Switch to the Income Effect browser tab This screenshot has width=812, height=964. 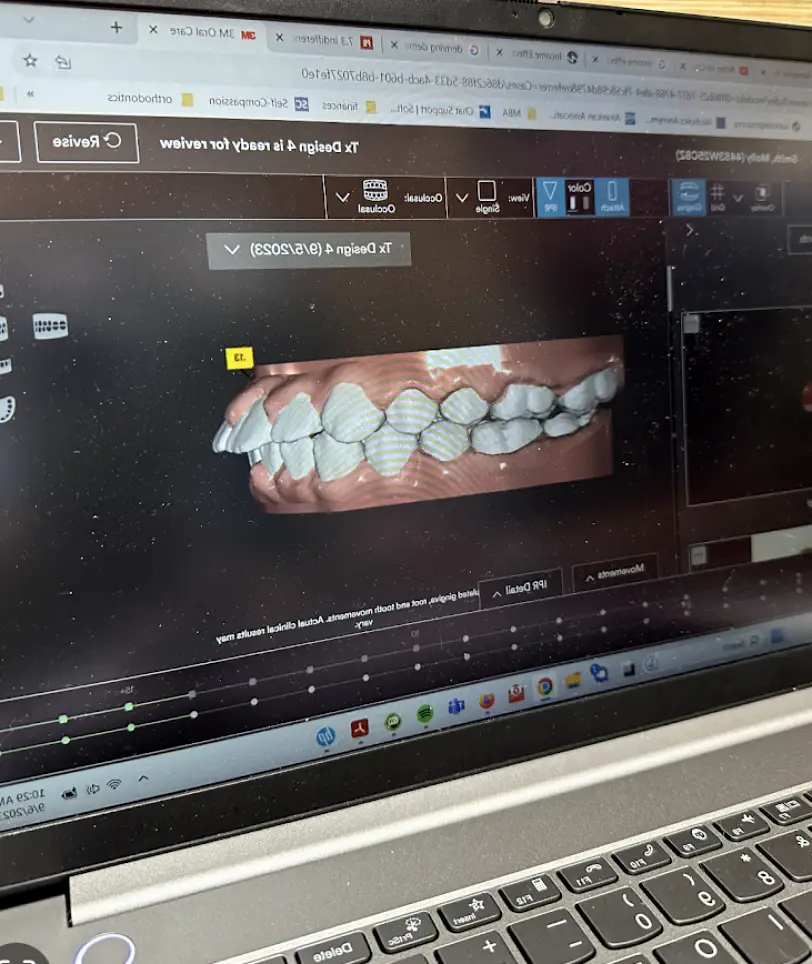544,55
